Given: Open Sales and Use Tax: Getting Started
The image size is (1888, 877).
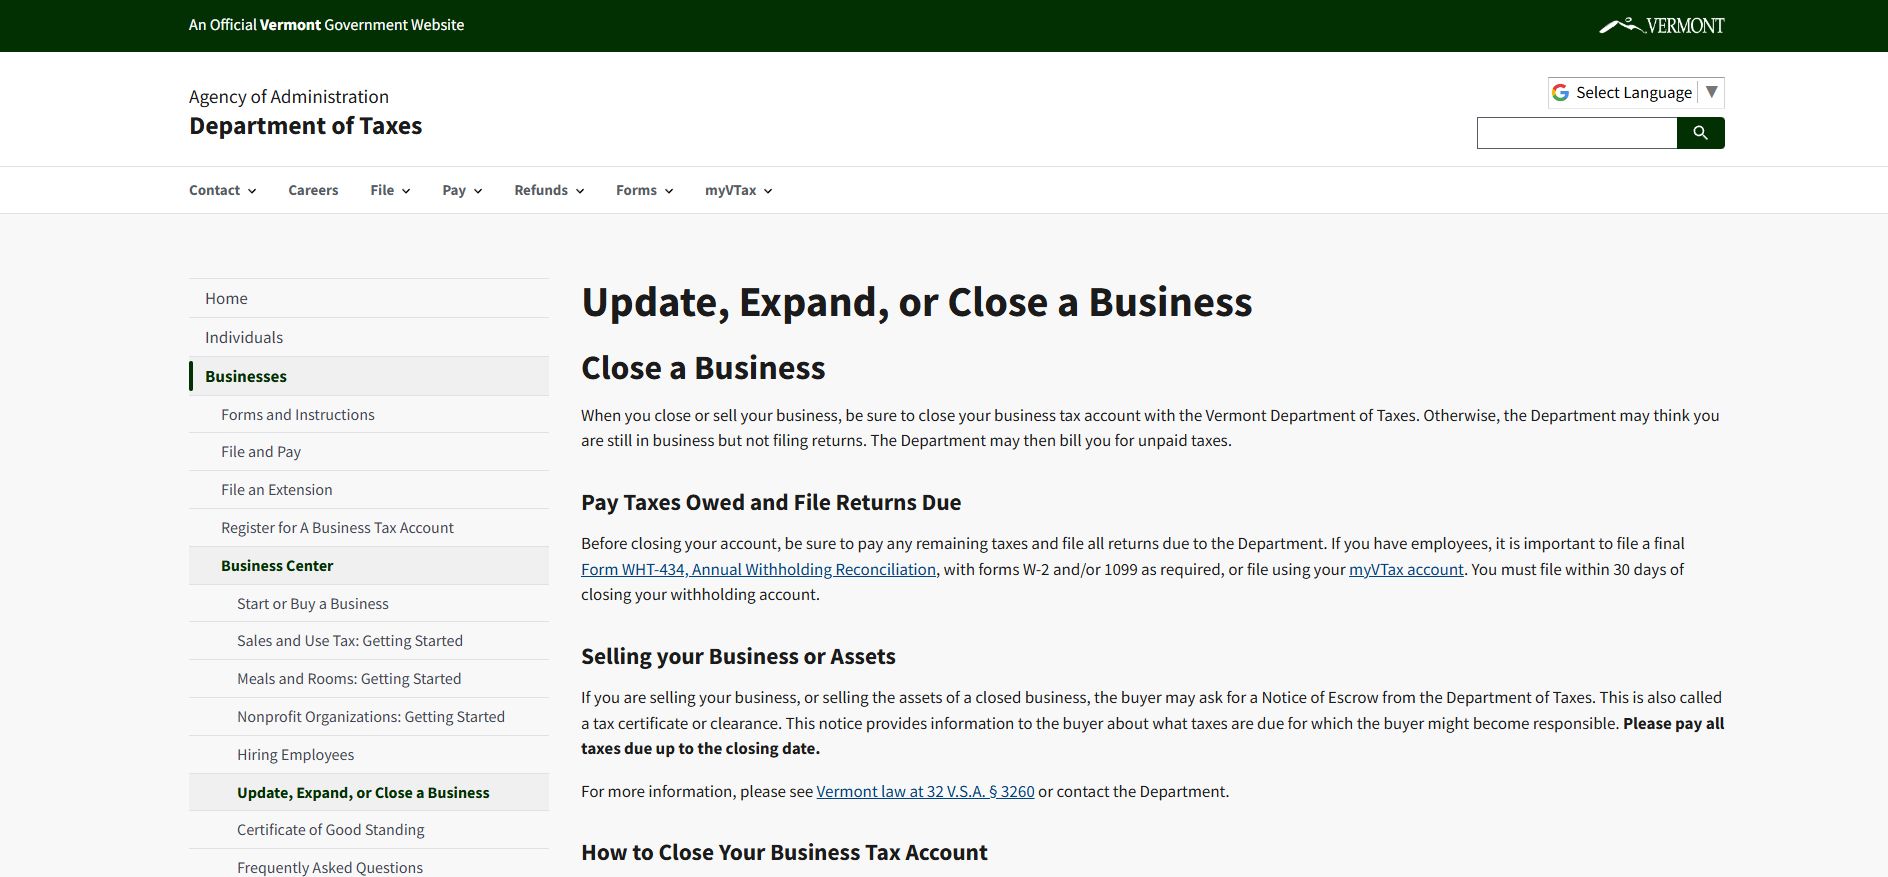Looking at the screenshot, I should coord(369,641).
